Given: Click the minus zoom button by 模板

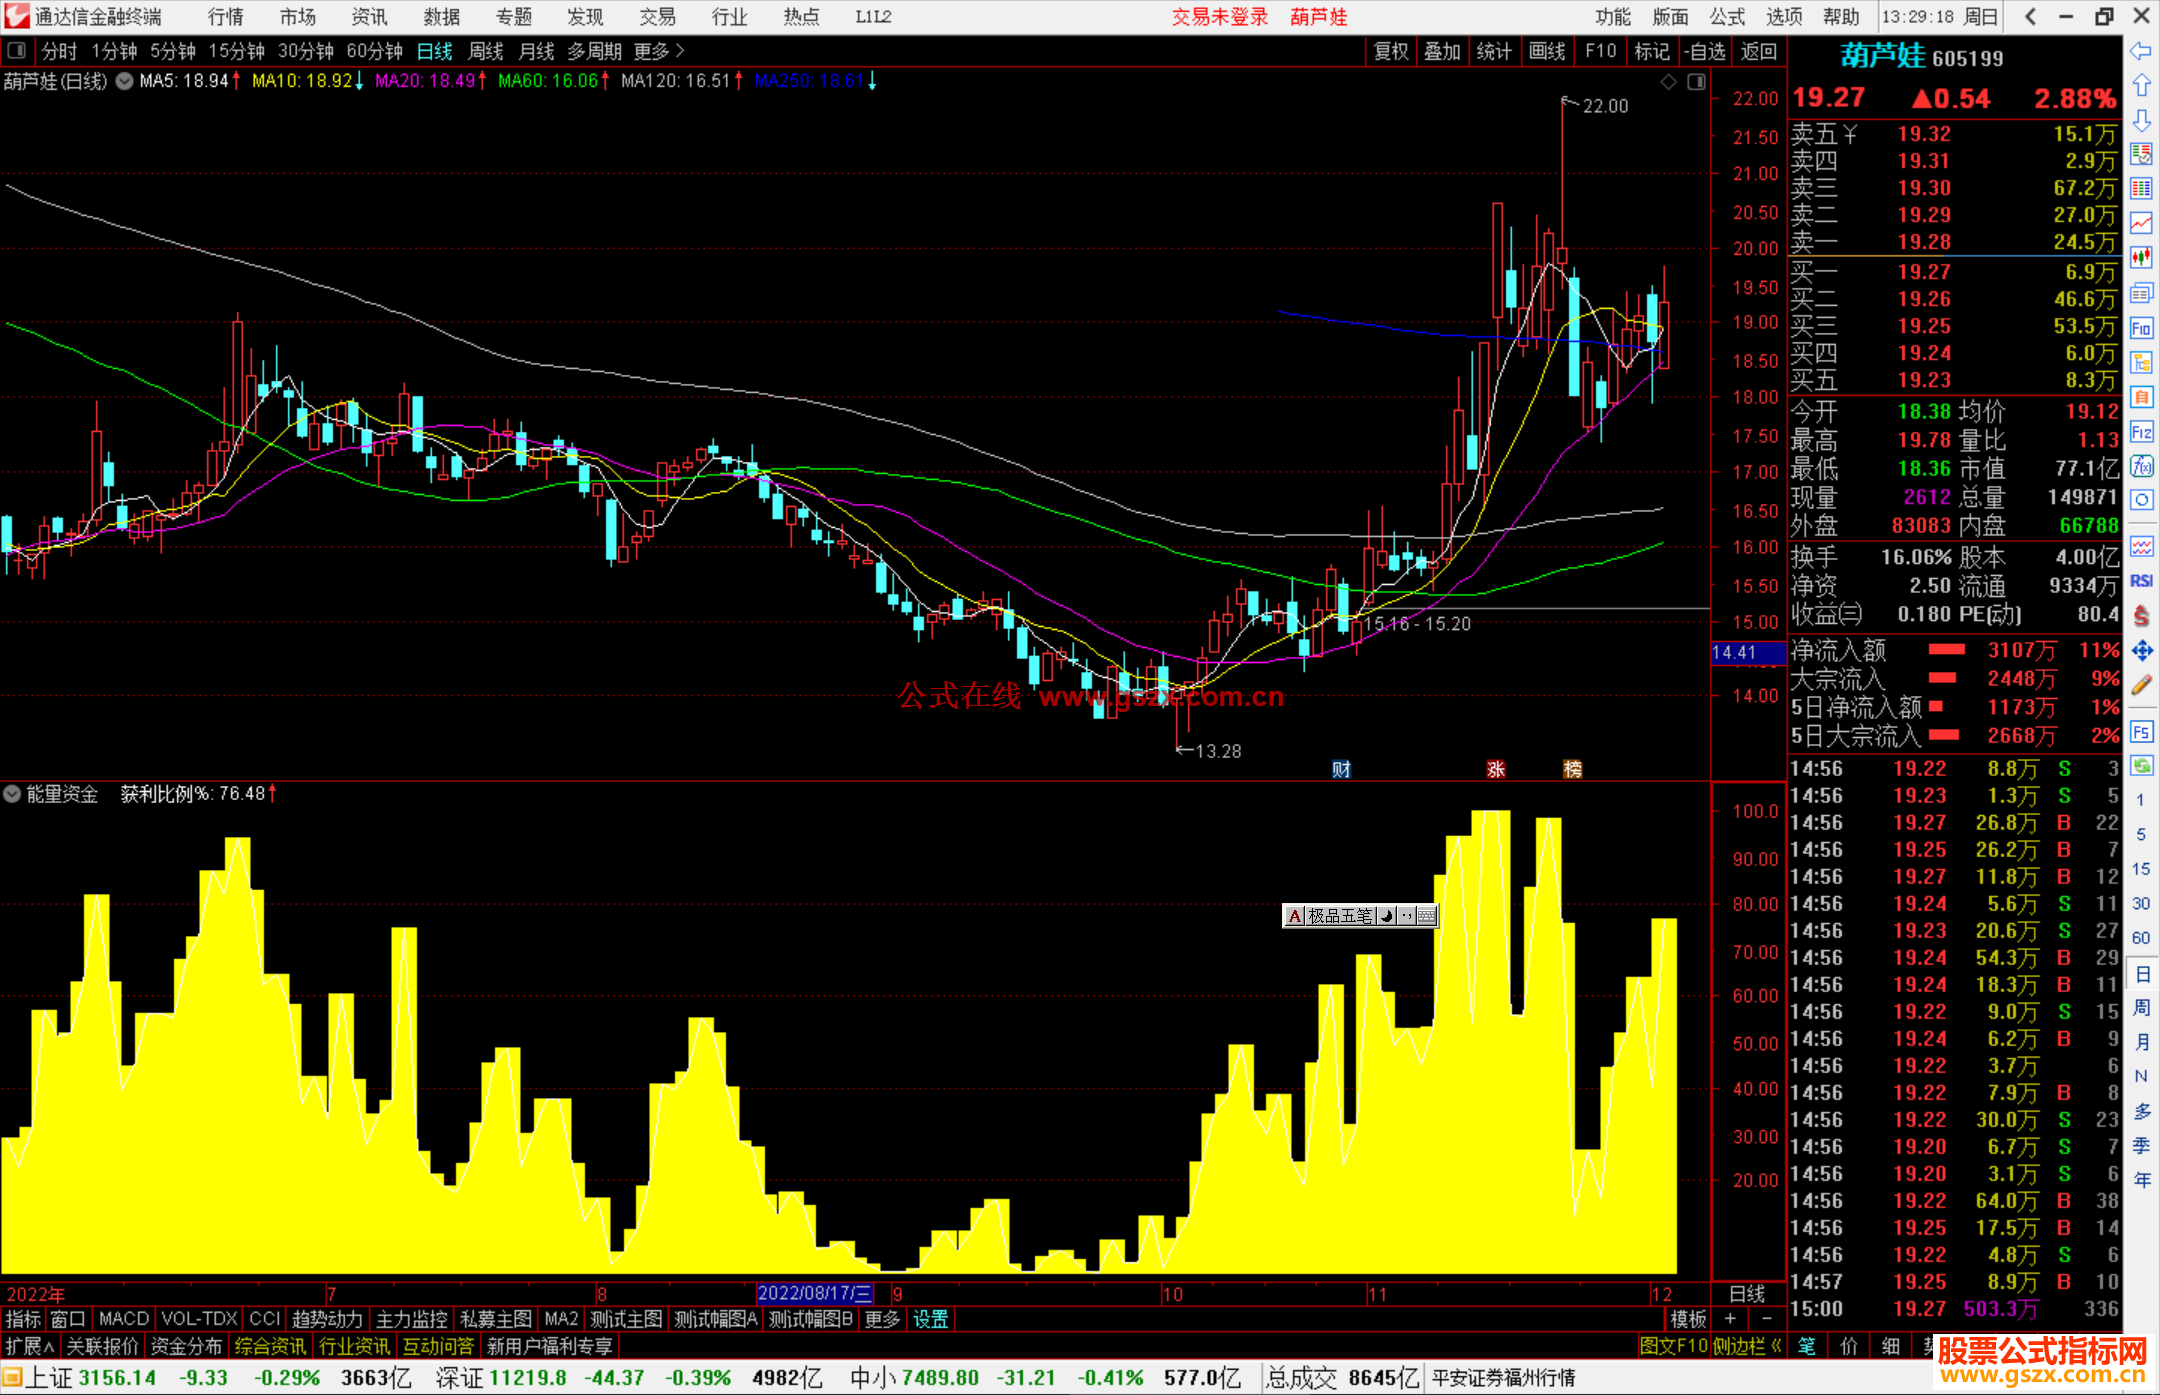Looking at the screenshot, I should coord(1766,1319).
